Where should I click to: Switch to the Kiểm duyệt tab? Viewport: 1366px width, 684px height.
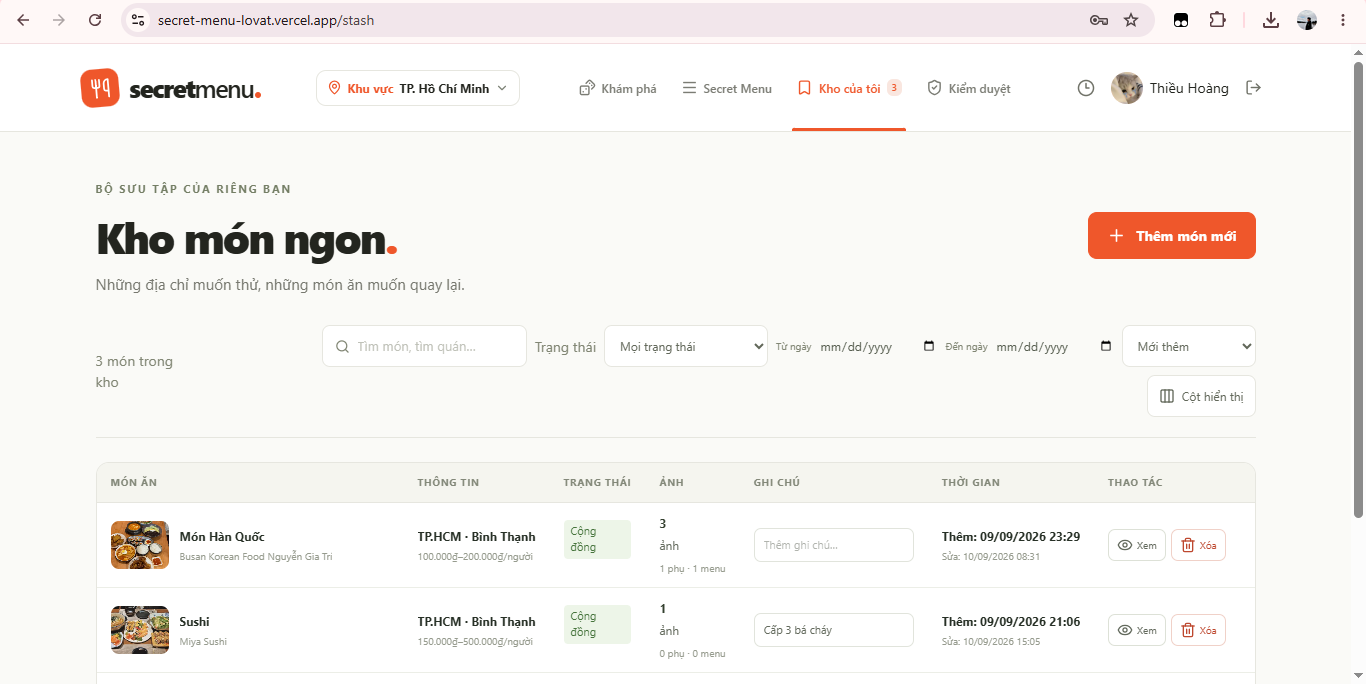coord(969,88)
